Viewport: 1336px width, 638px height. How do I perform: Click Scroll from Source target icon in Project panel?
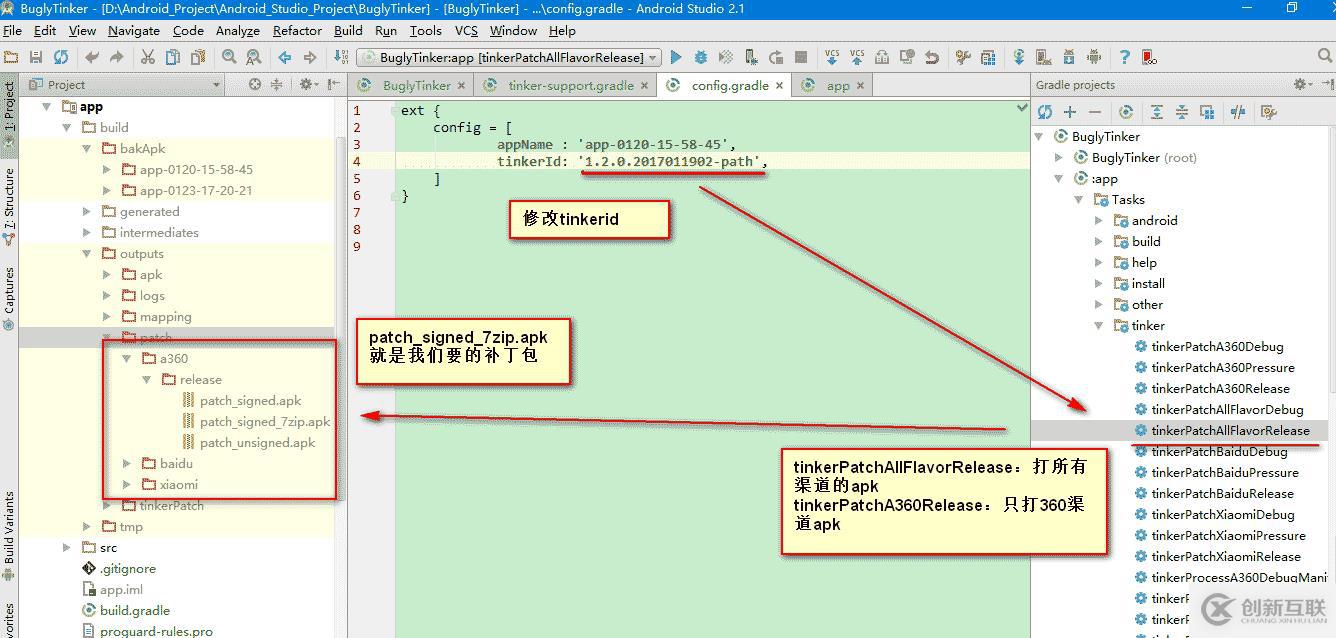(x=255, y=85)
